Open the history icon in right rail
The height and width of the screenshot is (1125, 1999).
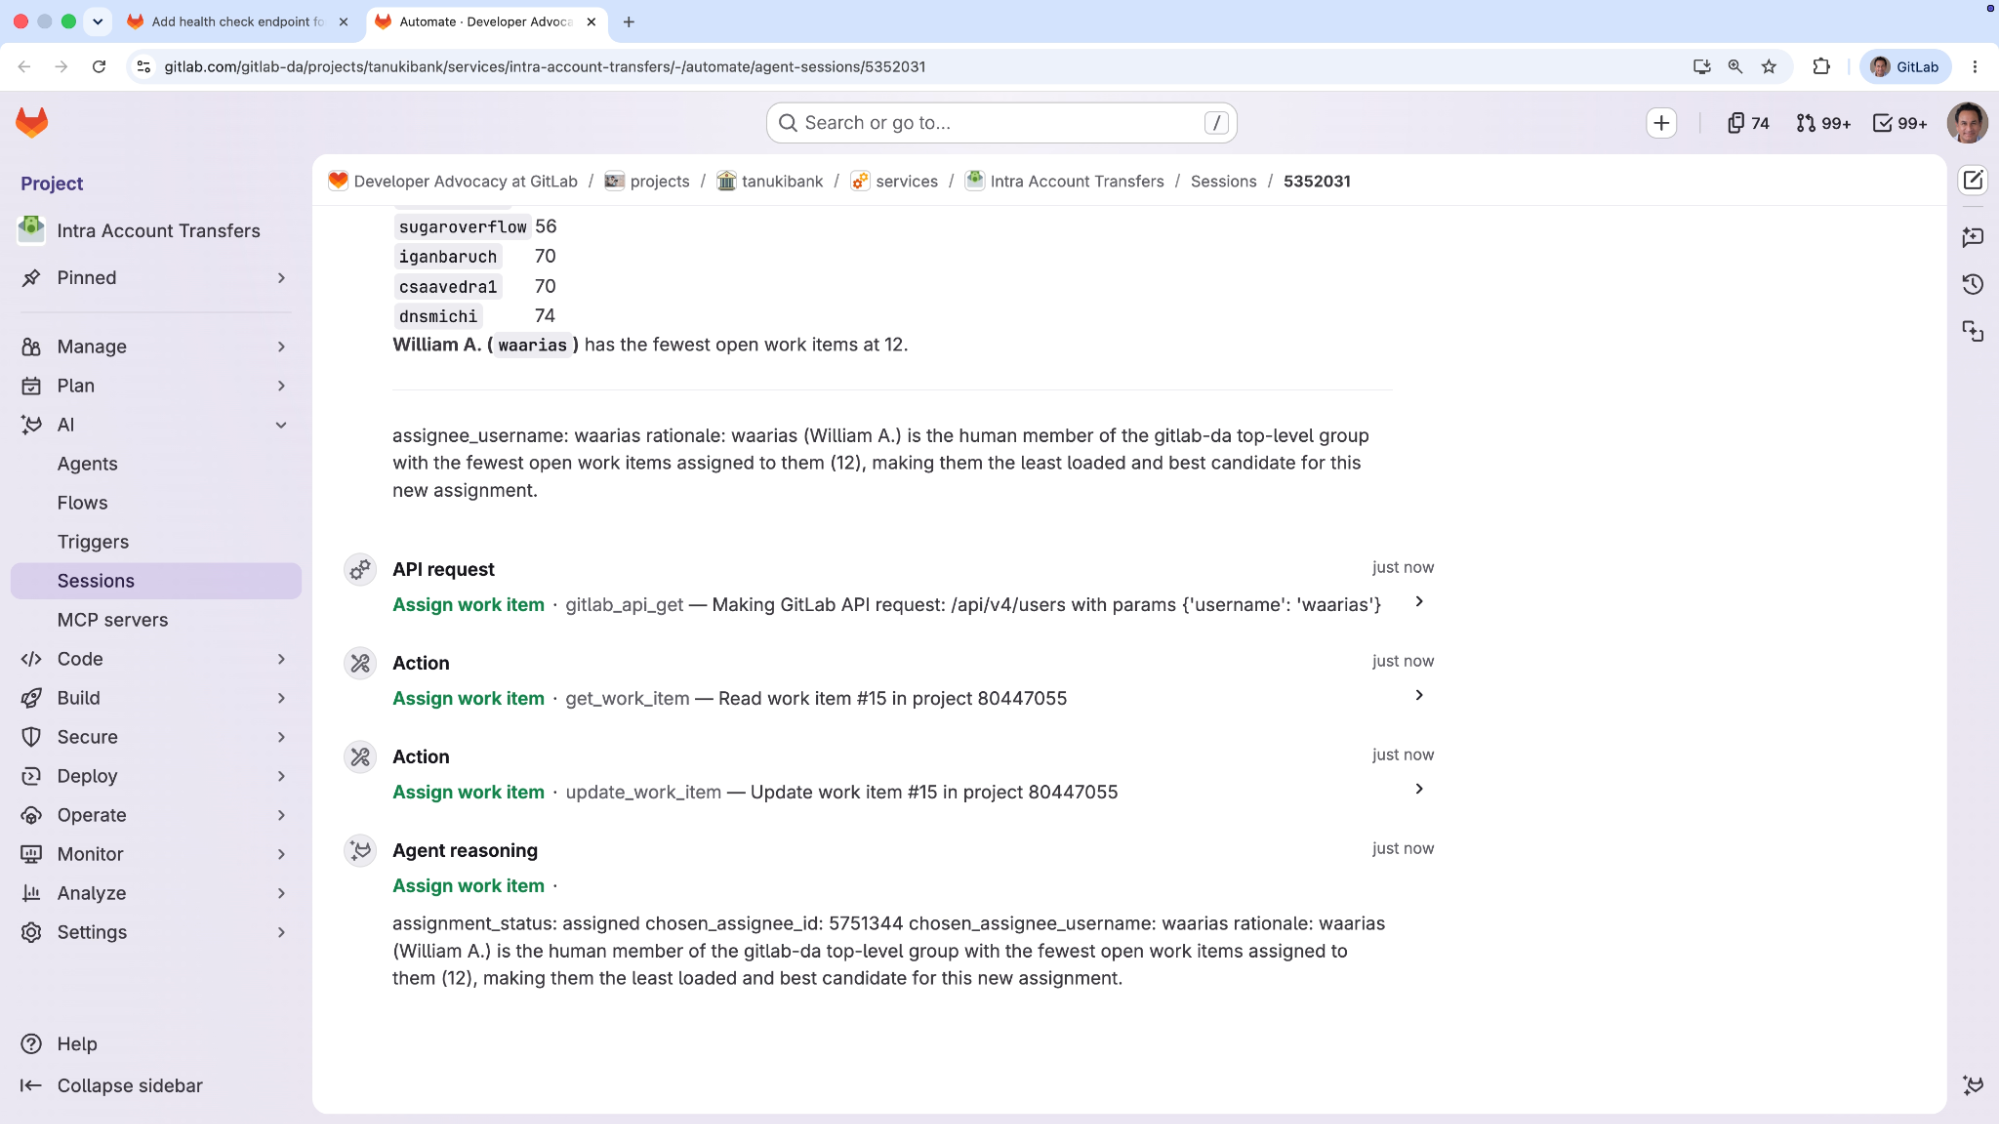[x=1972, y=284]
